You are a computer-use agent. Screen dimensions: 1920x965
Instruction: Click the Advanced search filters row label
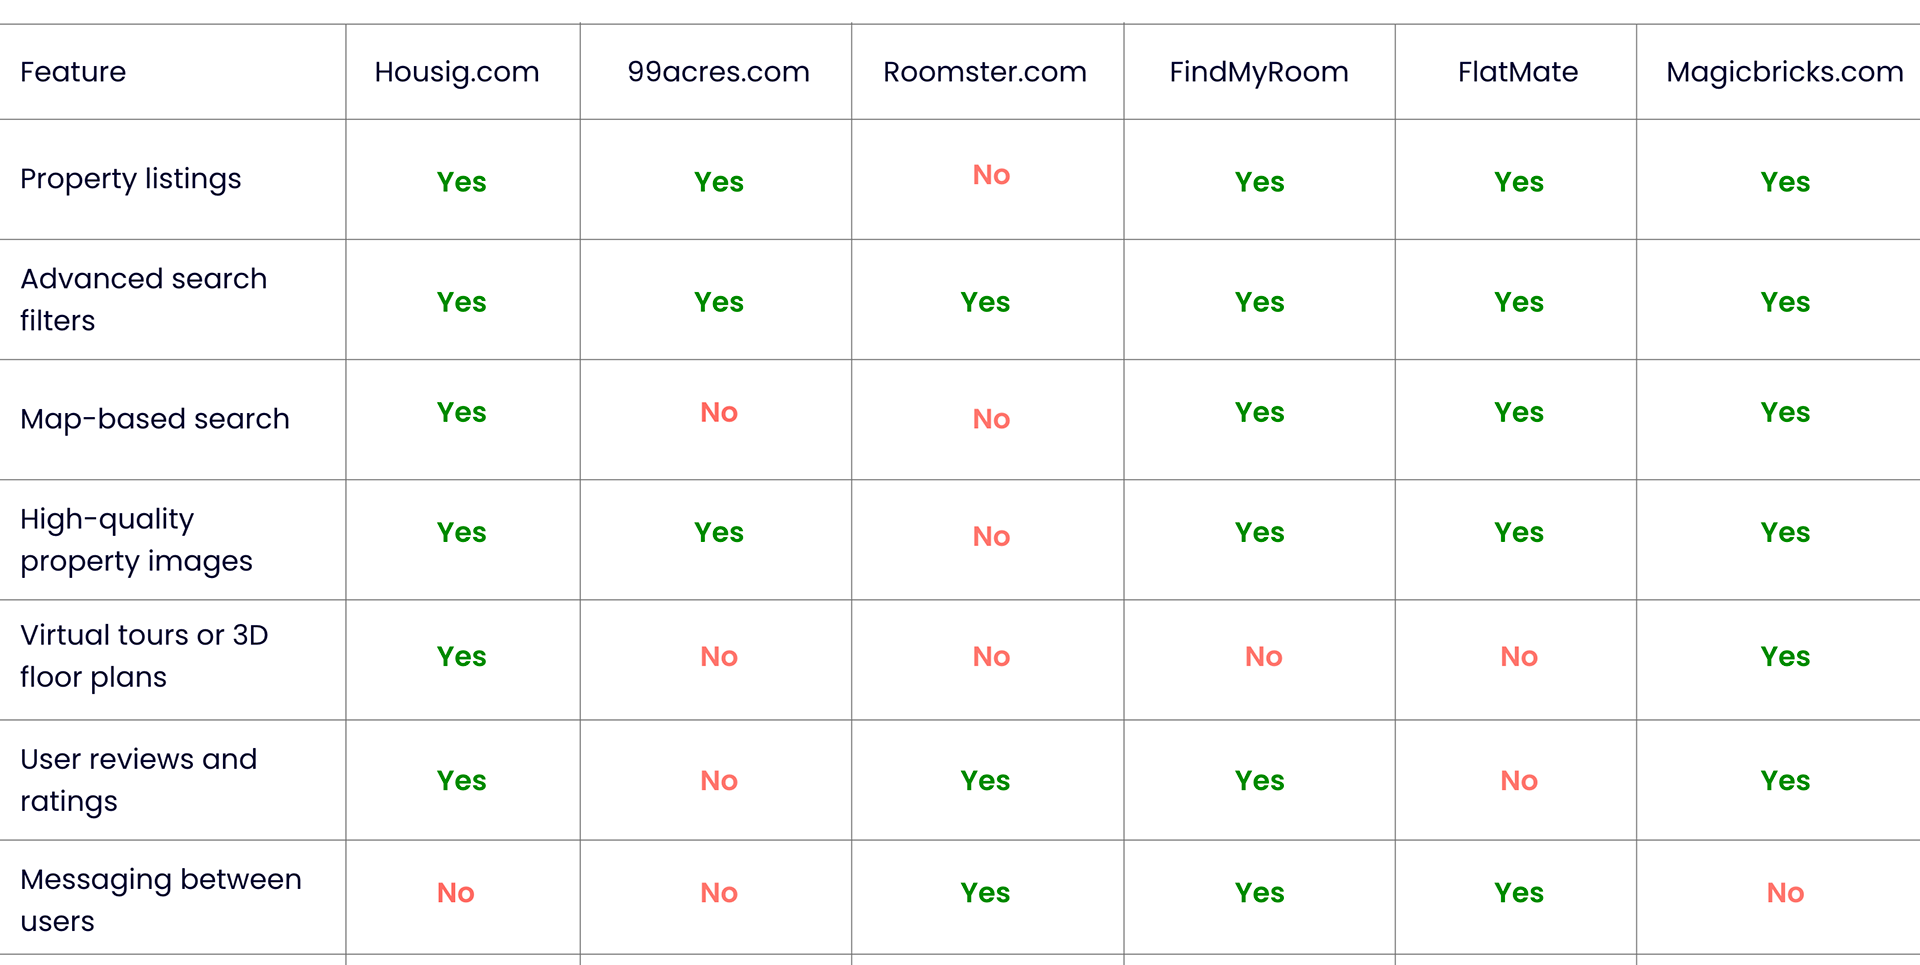click(x=144, y=299)
